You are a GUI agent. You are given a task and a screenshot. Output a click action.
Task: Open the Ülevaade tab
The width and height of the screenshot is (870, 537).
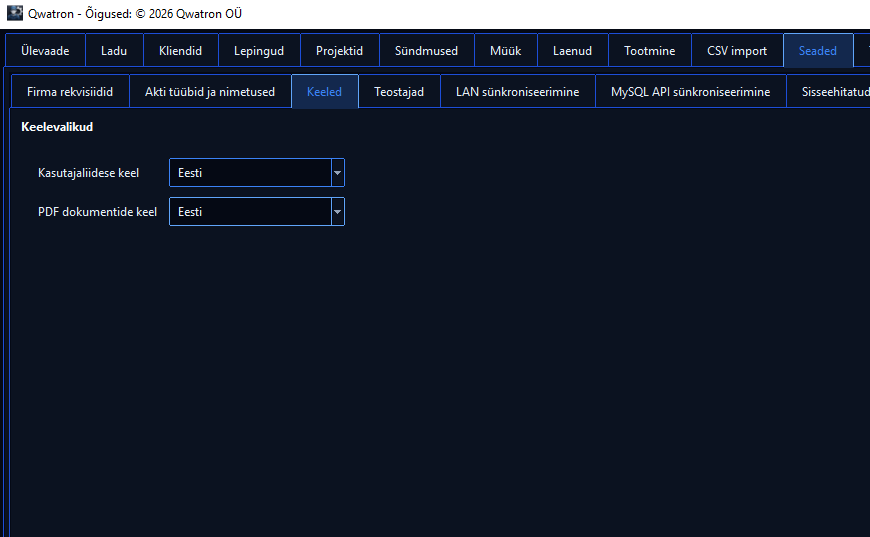45,50
